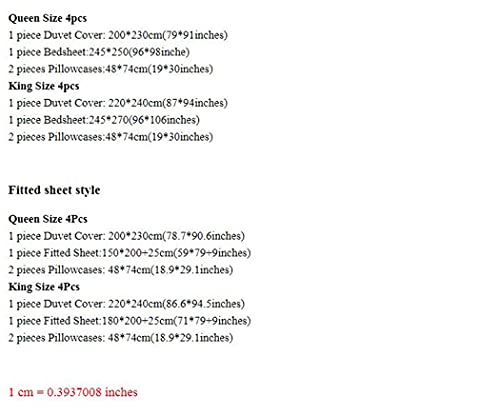Click the 'Queen Size 4pcs' heading
Screen dimensions: 500x416
(48, 18)
